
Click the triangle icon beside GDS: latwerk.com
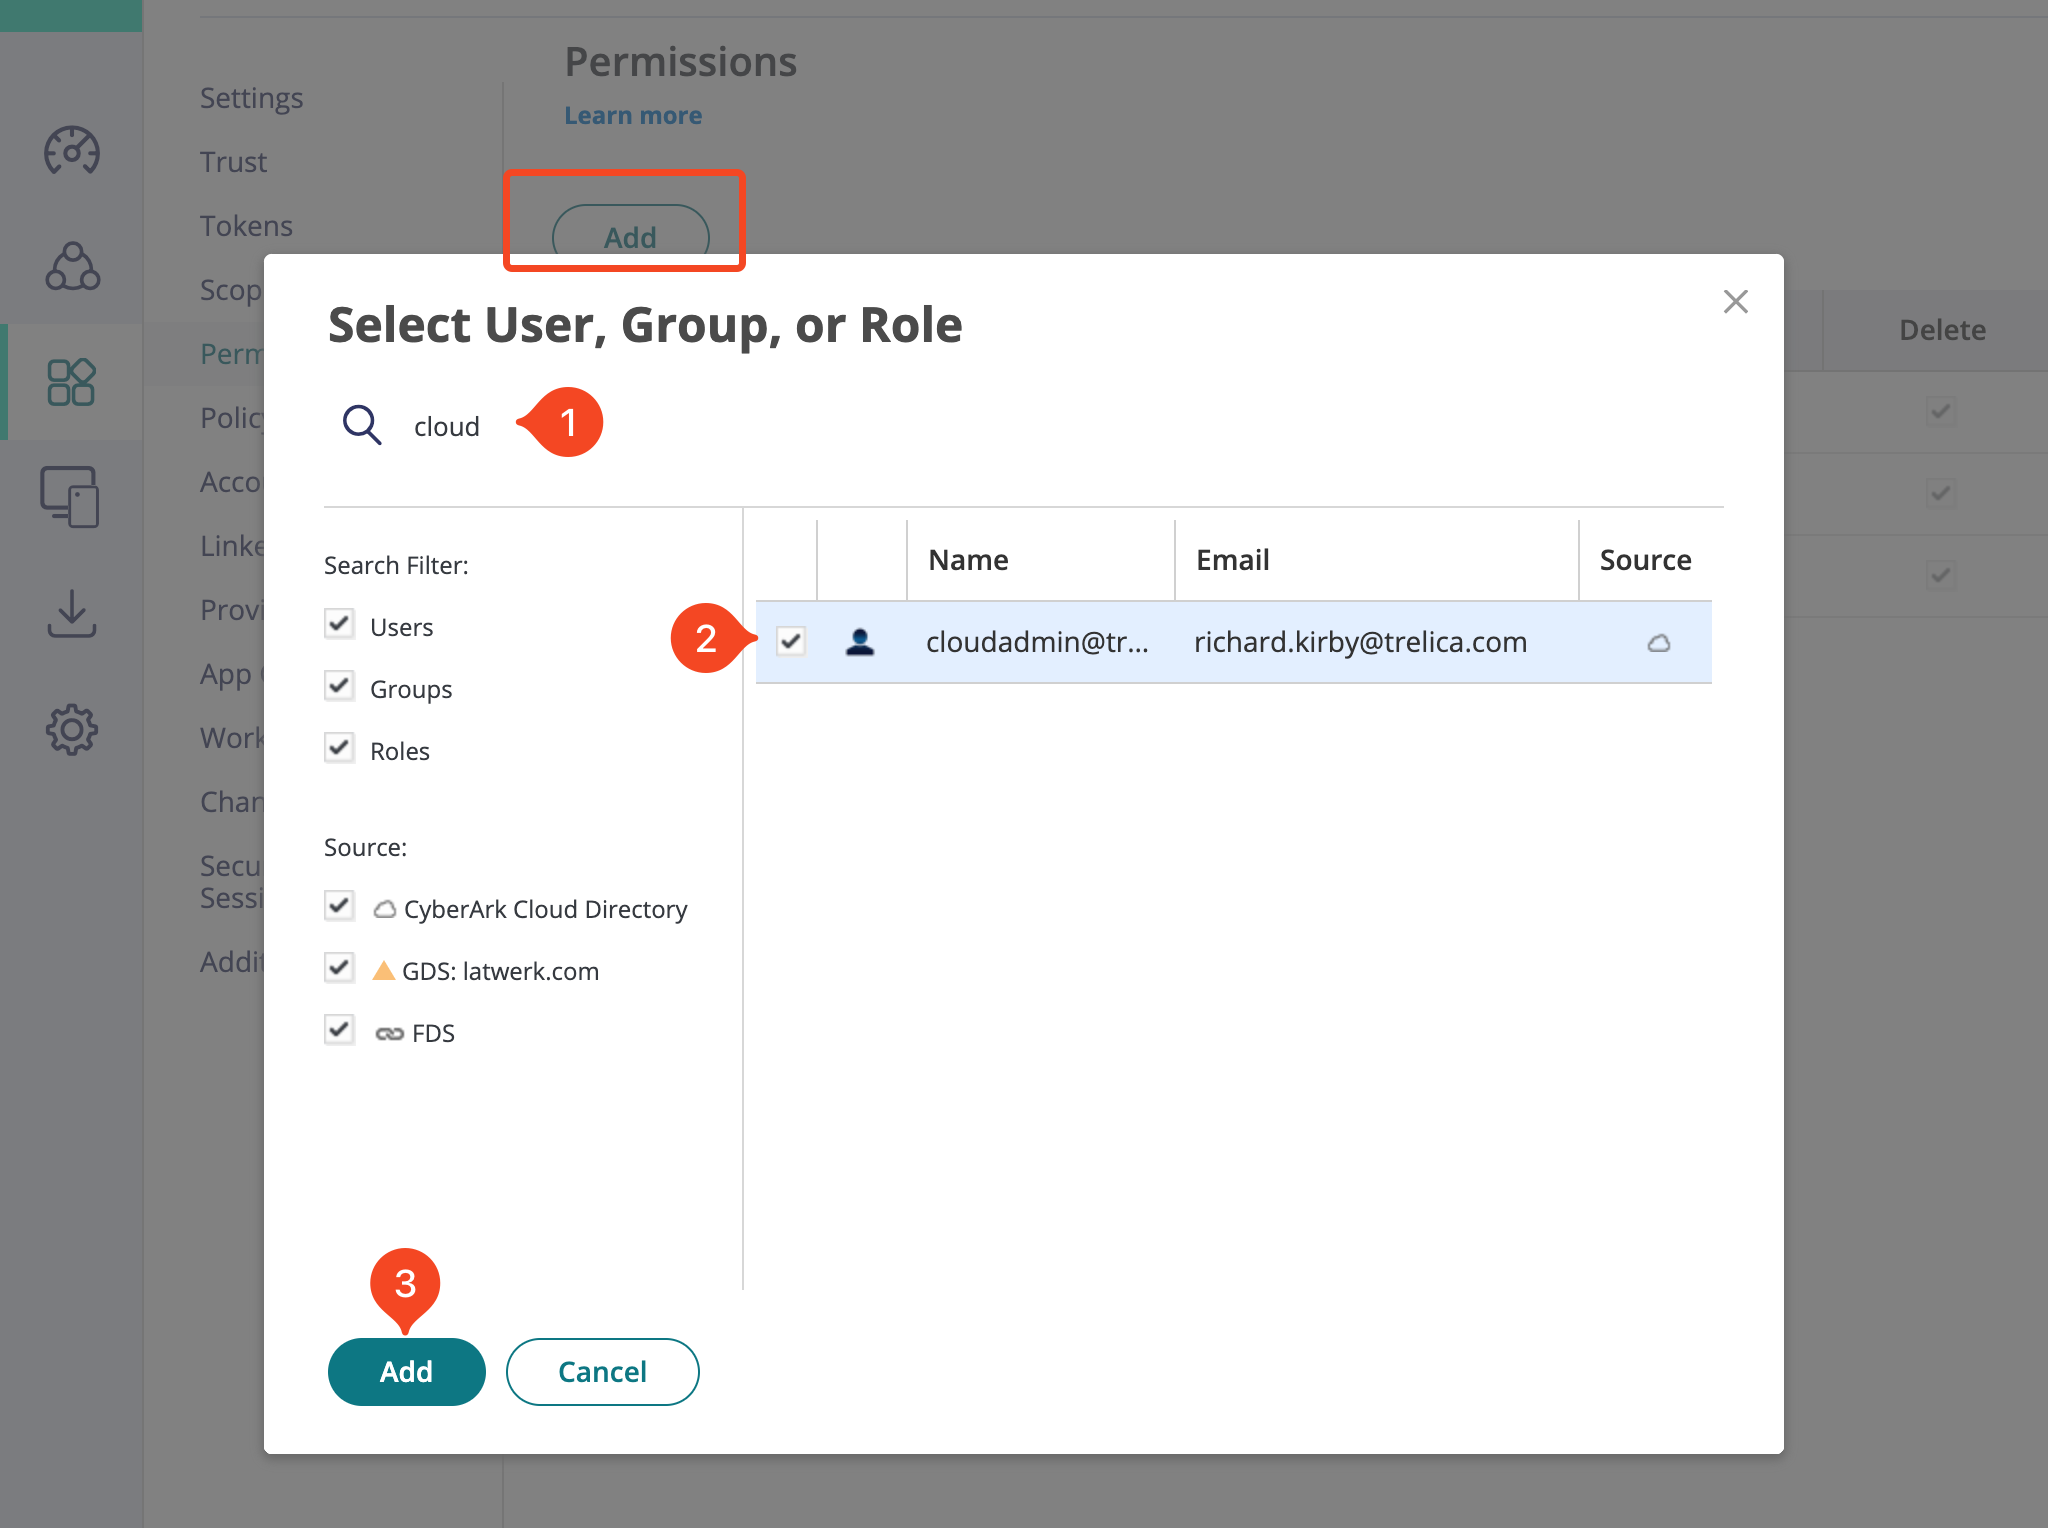tap(383, 970)
